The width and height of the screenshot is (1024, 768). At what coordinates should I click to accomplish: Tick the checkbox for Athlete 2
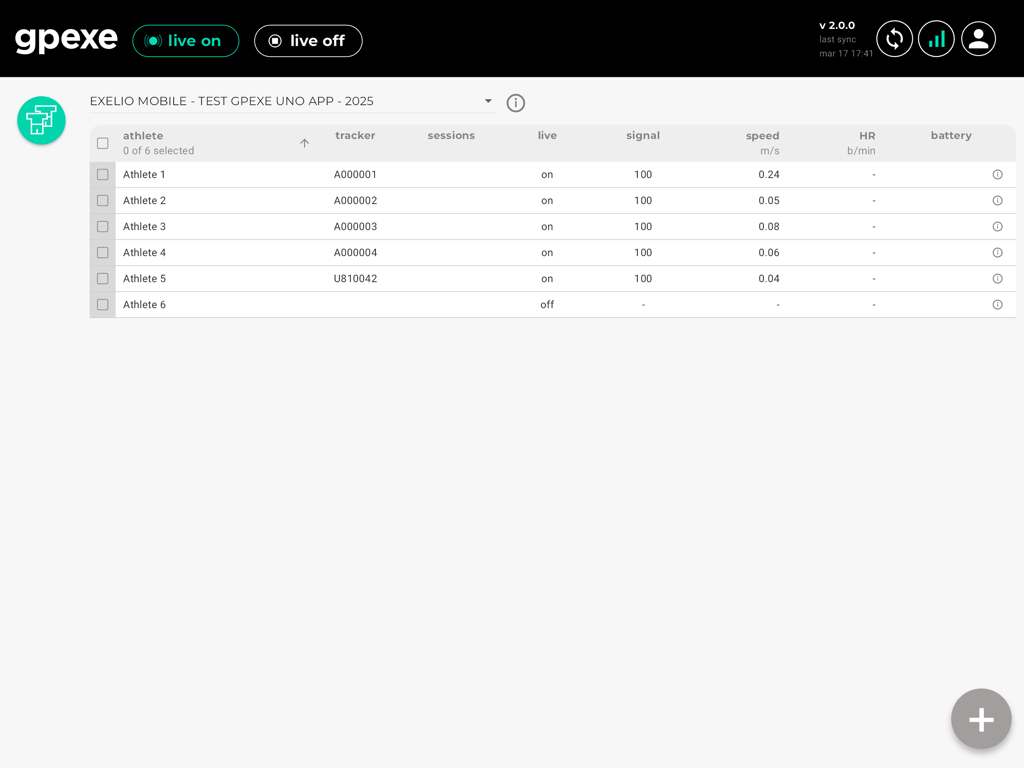[x=102, y=200]
